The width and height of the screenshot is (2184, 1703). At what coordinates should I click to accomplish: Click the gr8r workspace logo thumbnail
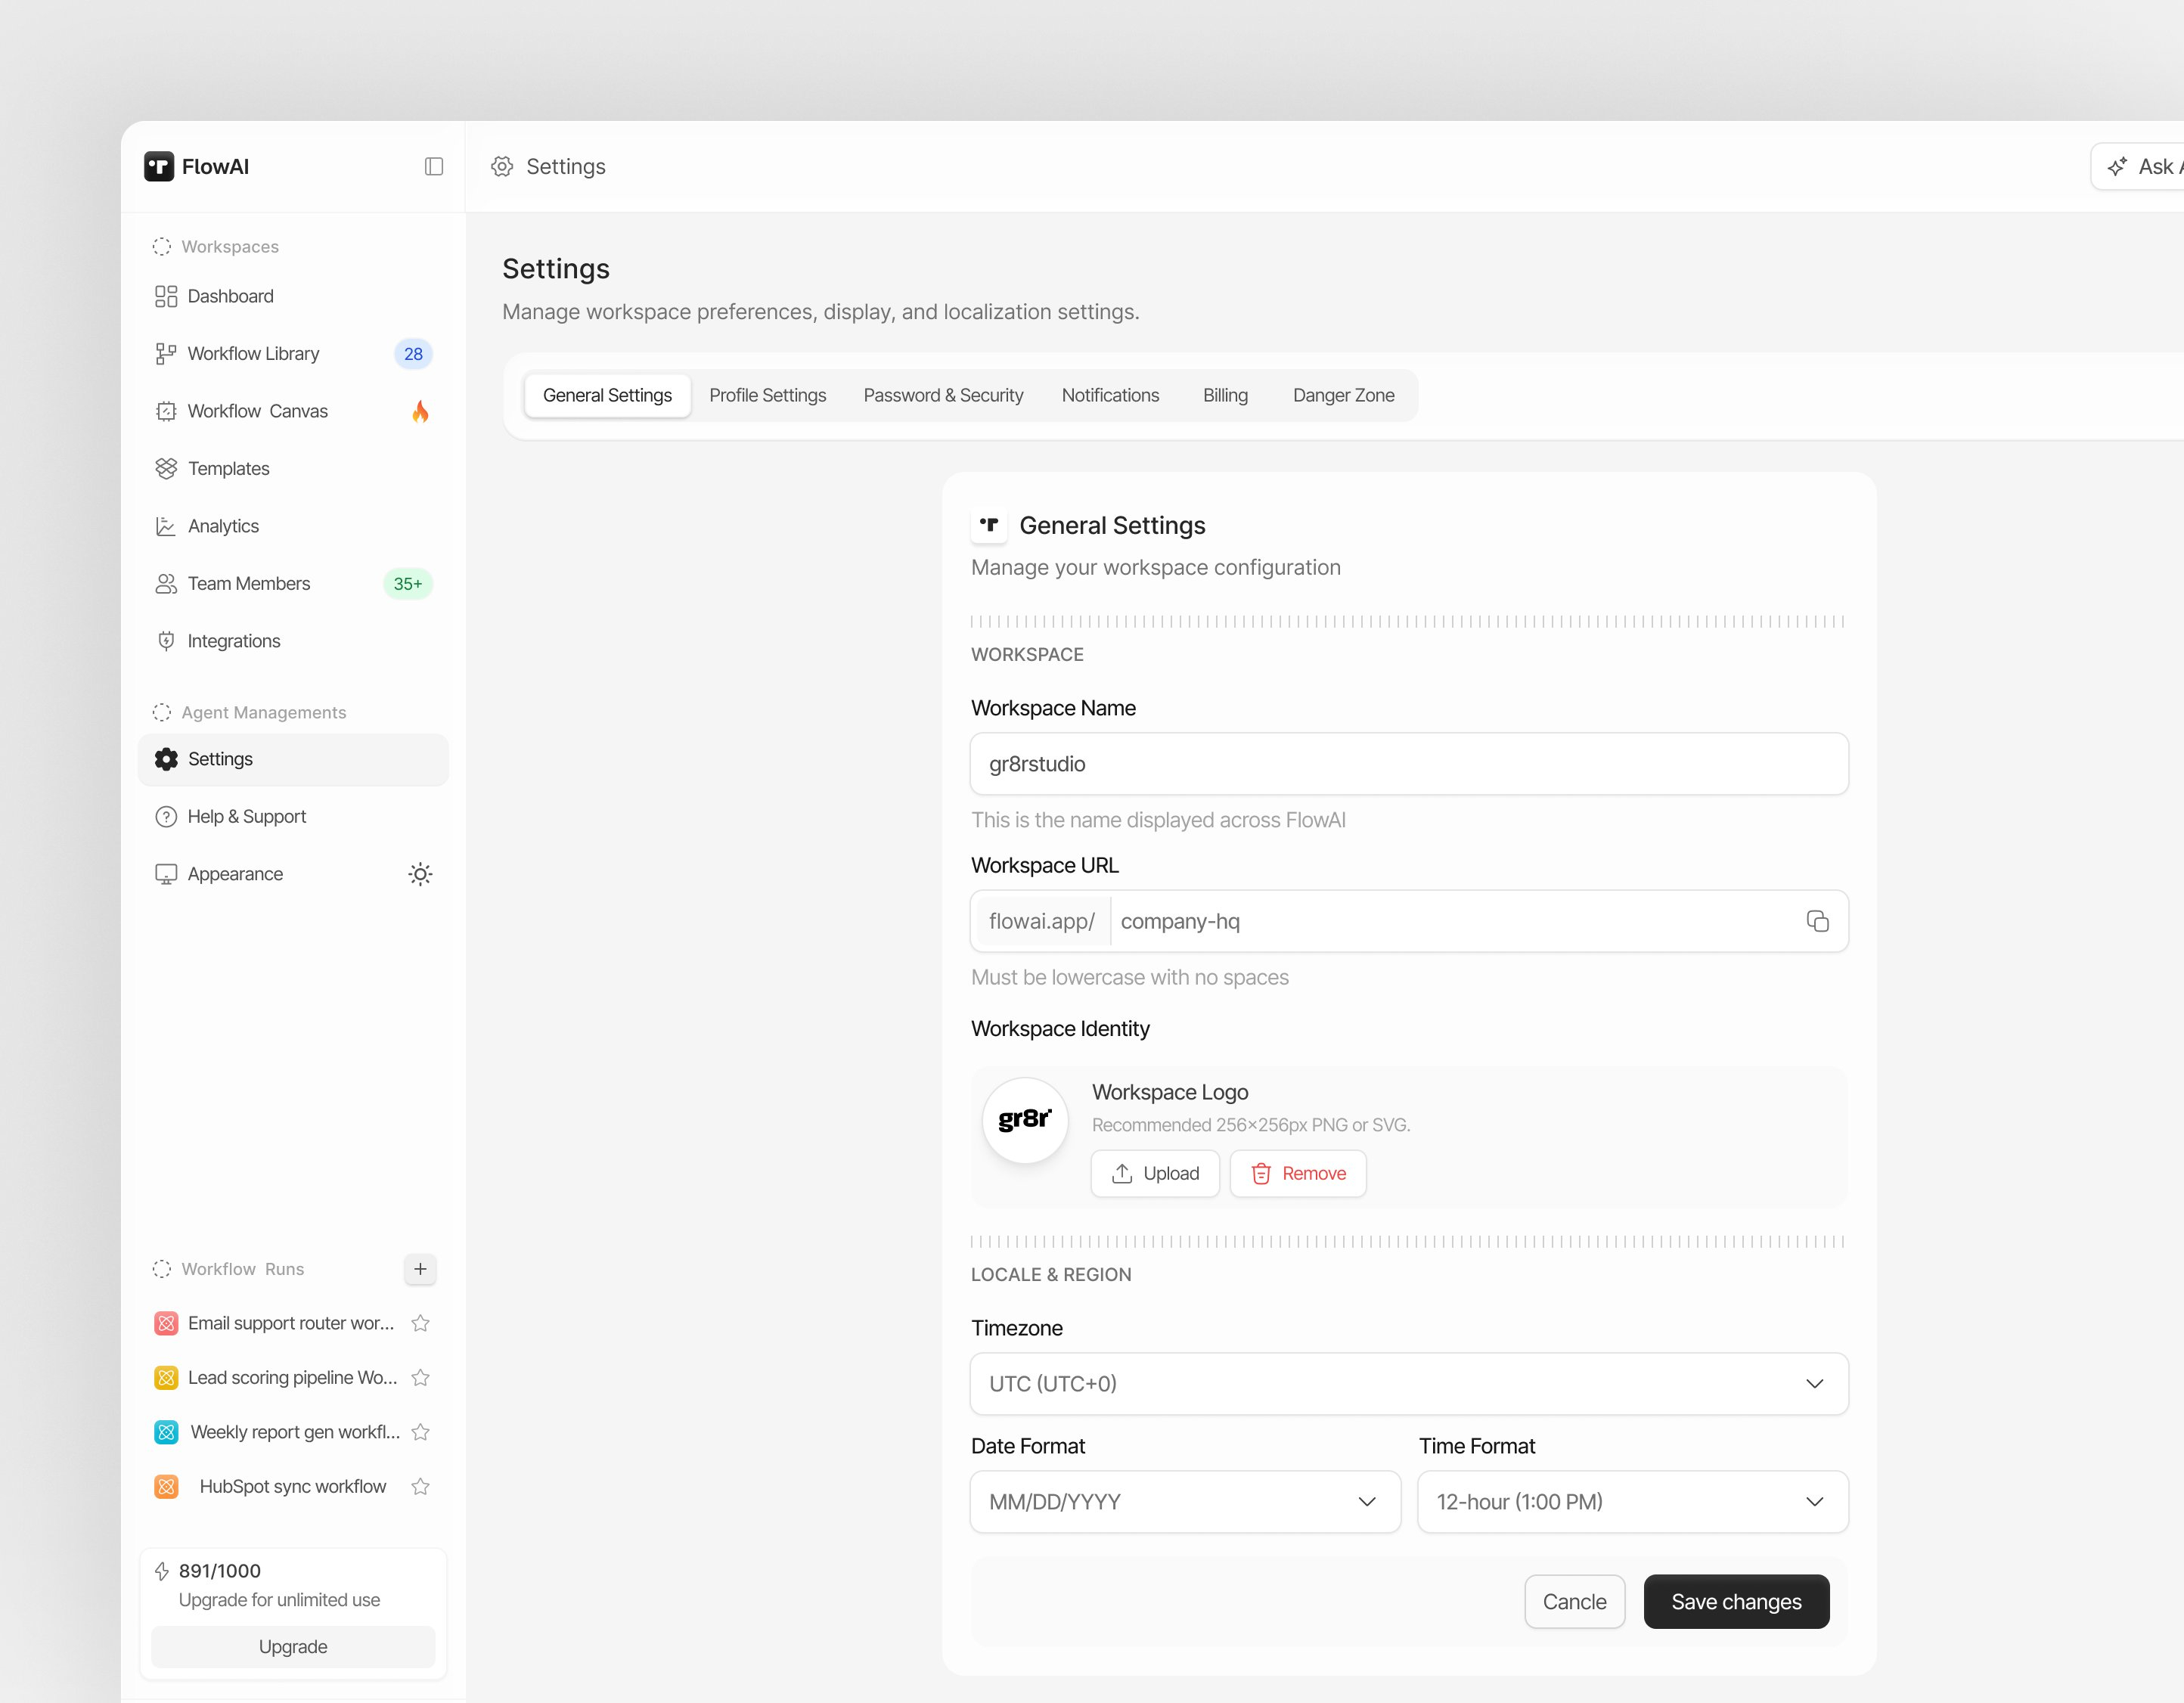tap(1025, 1120)
